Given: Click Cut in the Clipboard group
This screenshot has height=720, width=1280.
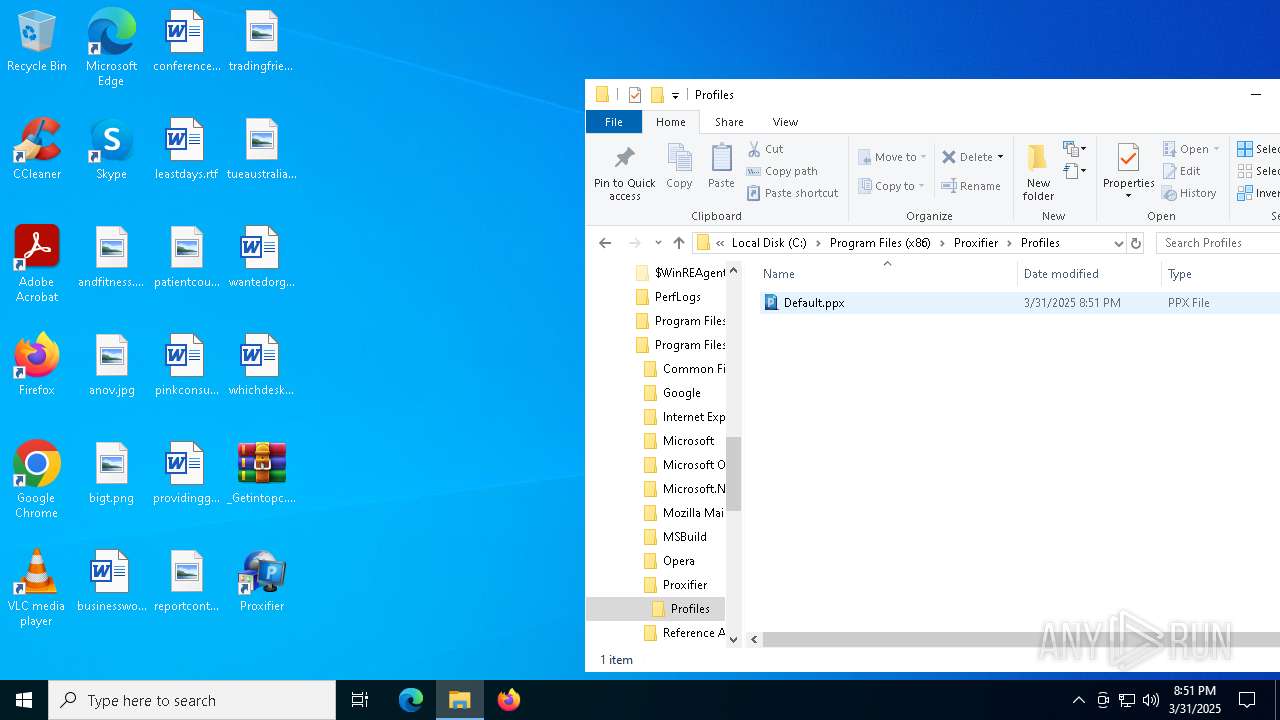Looking at the screenshot, I should click(766, 149).
